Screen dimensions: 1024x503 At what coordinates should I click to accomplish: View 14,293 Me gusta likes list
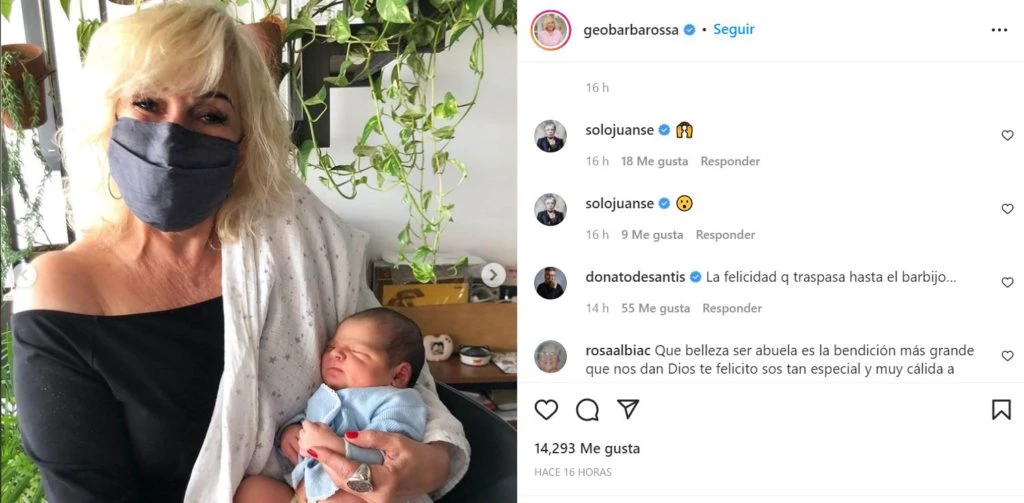pyautogui.click(x=586, y=449)
